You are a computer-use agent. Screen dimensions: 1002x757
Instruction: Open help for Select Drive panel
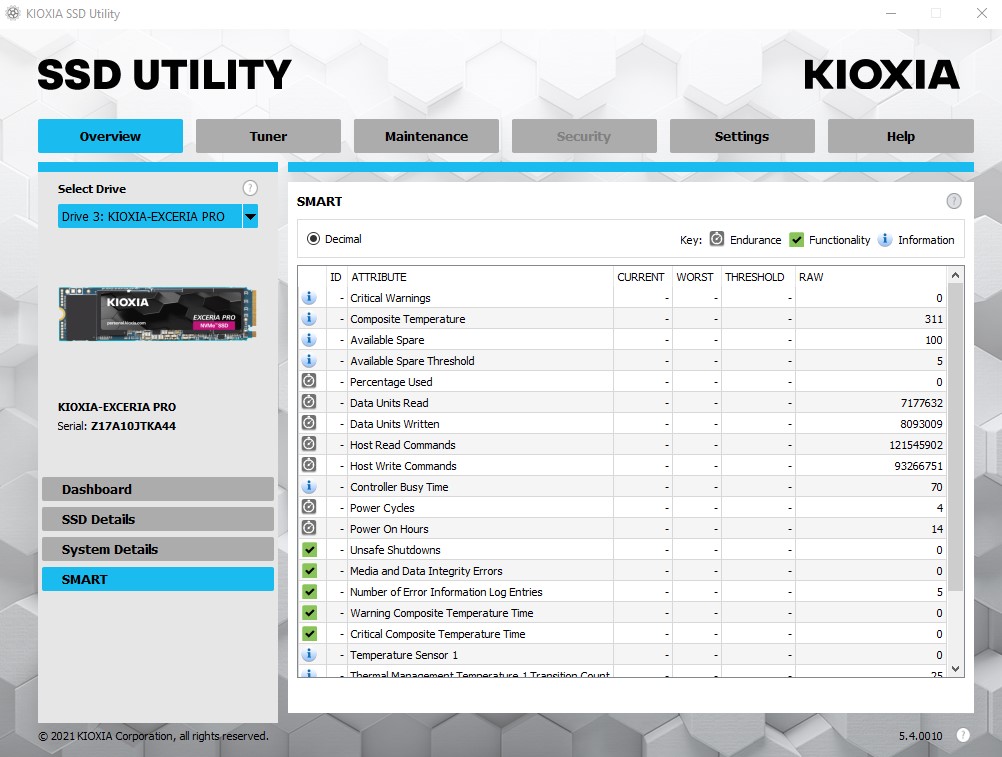250,188
